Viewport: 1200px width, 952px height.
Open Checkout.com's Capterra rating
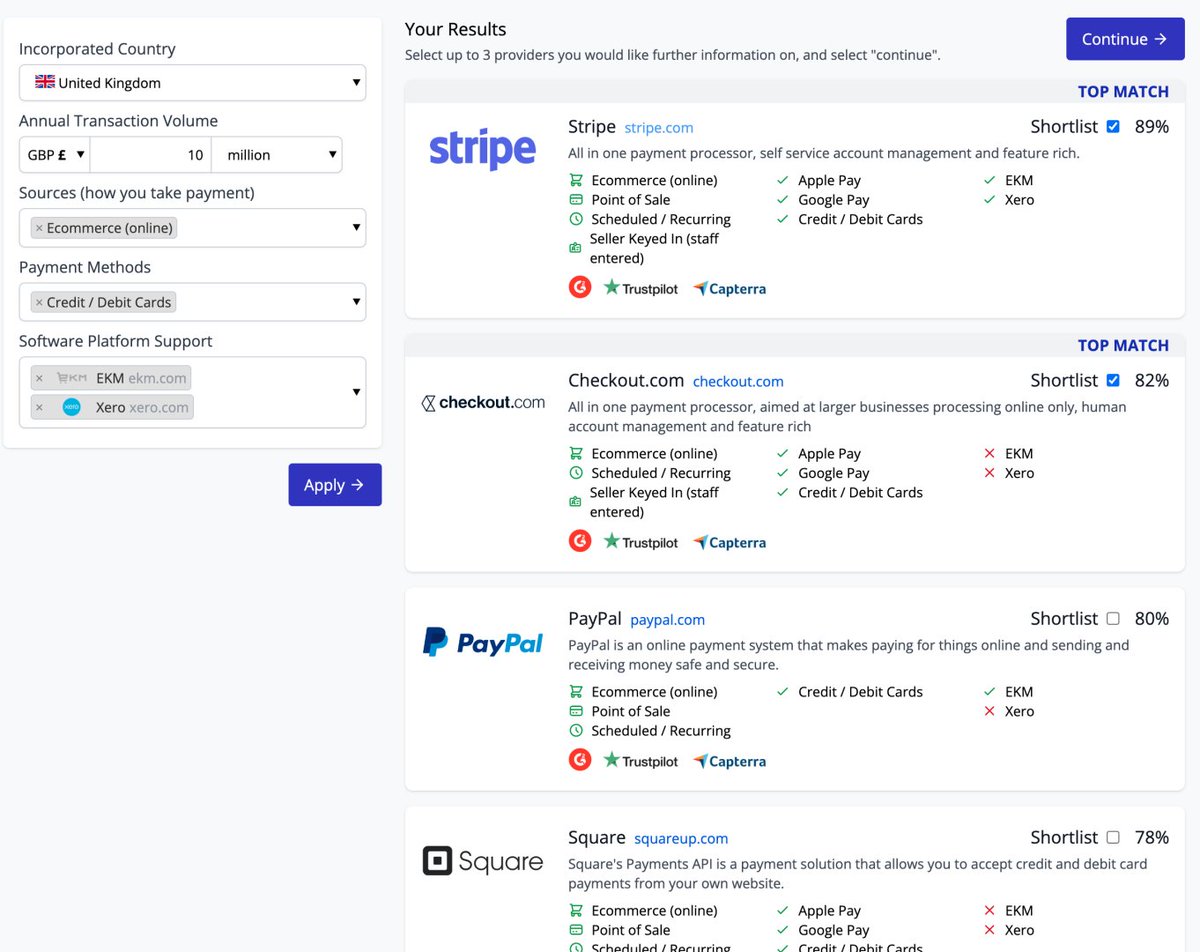pos(730,542)
